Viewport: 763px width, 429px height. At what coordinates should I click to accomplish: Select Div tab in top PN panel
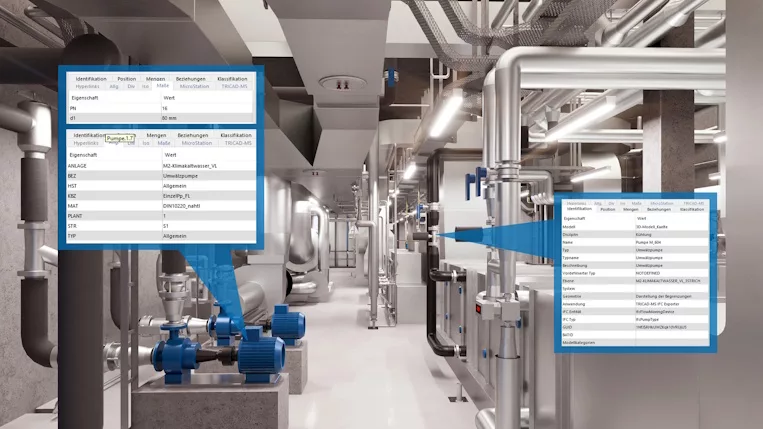(131, 87)
